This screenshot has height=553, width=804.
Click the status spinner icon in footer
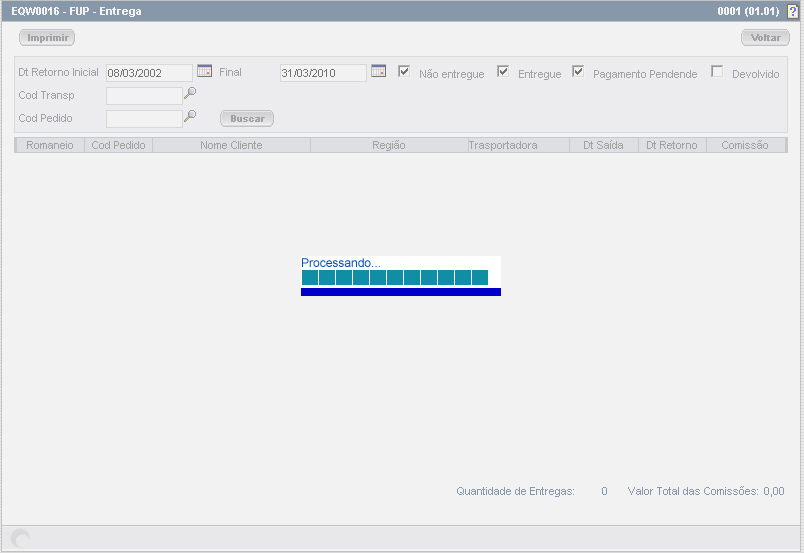click(20, 539)
